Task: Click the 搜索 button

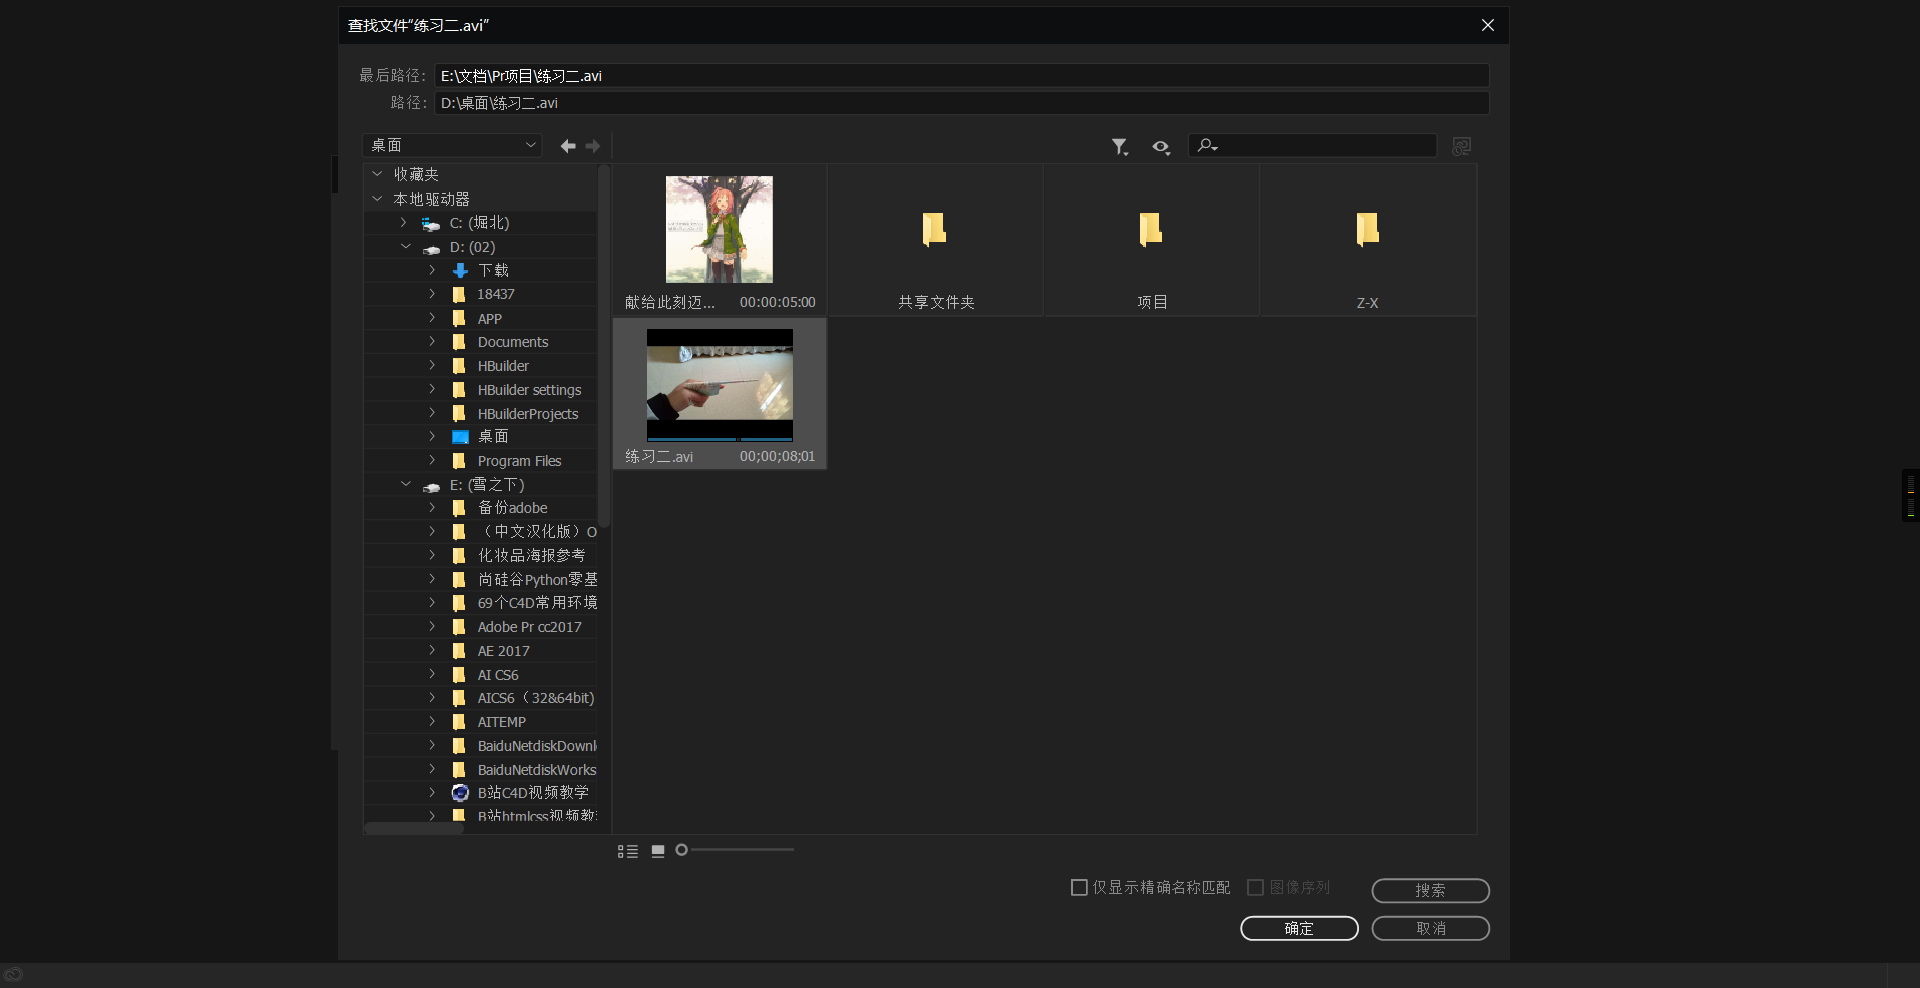Action: (x=1430, y=891)
